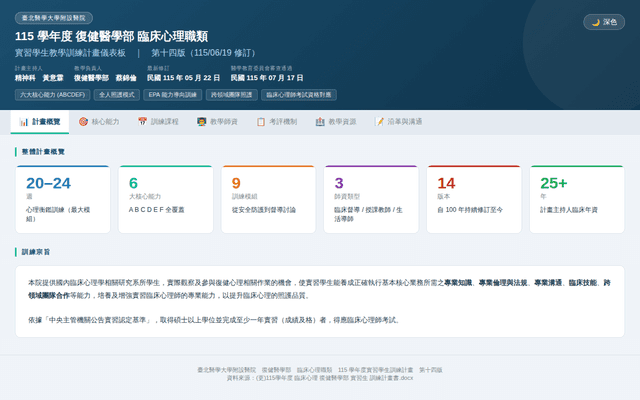
Task: Click the 六大核心能力 (ABCDEF) tag
Action: click(x=53, y=95)
